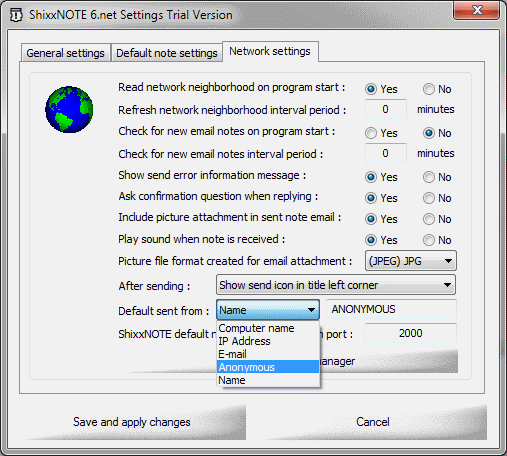Click the Cancel button
This screenshot has height=456, width=507.
pyautogui.click(x=373, y=422)
